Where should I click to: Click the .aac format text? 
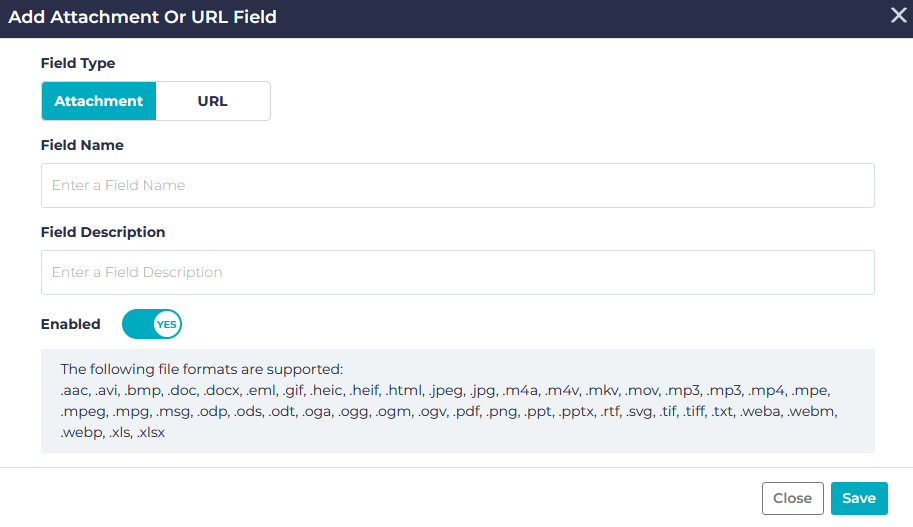(75, 390)
